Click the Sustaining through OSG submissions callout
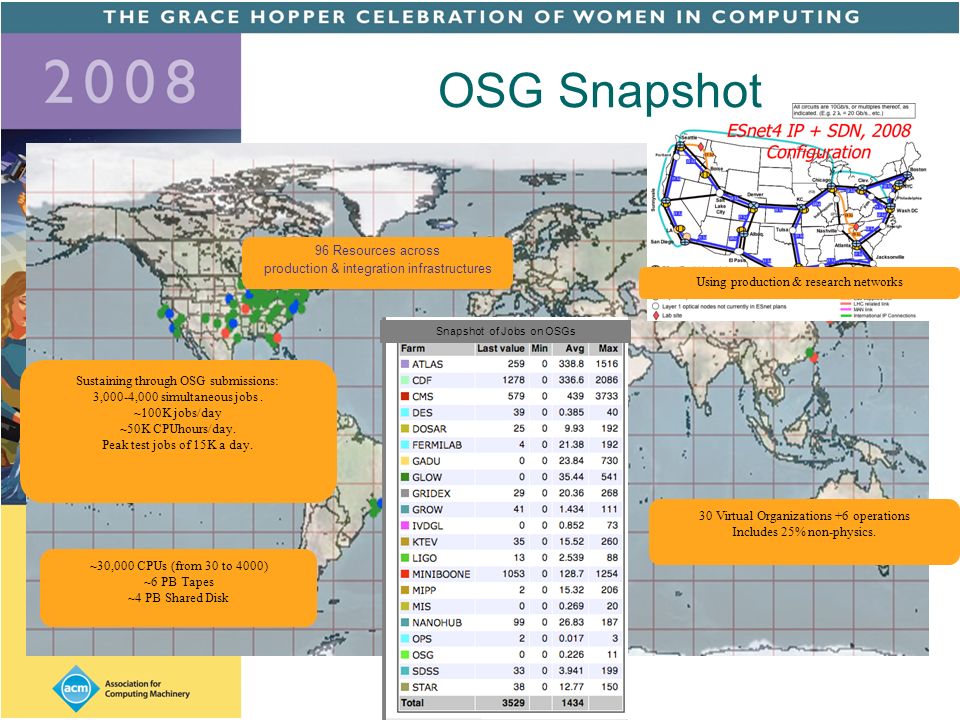The height and width of the screenshot is (720, 960). click(178, 431)
